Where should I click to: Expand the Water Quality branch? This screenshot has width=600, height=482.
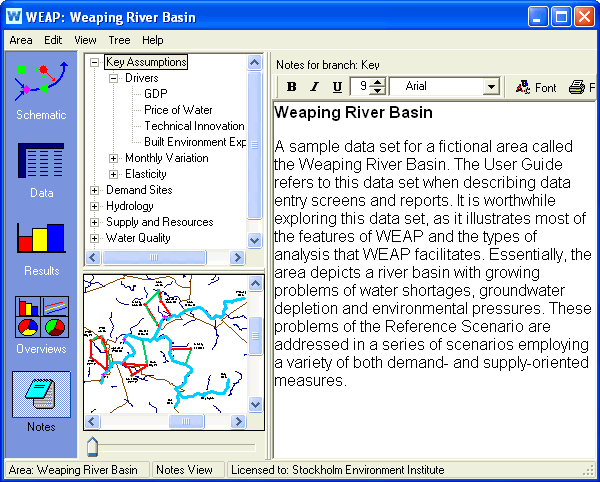[95, 238]
